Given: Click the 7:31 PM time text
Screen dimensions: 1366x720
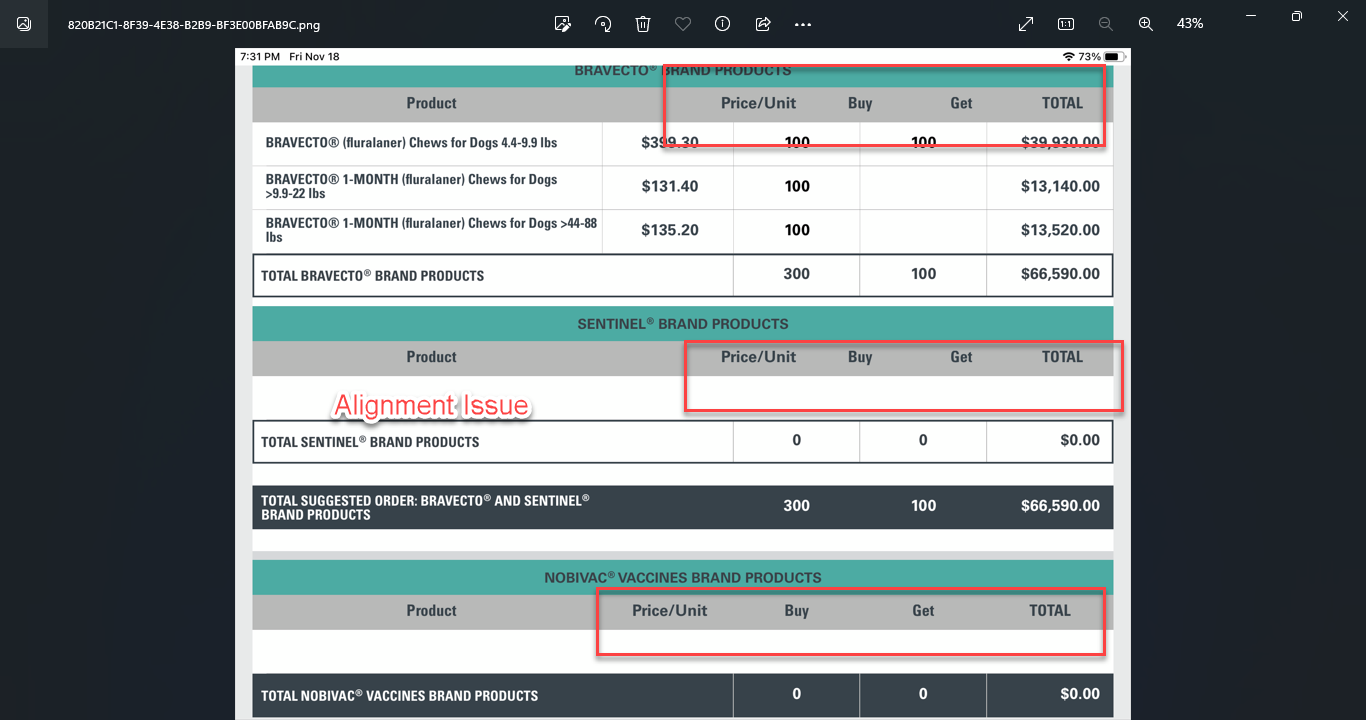Looking at the screenshot, I should pyautogui.click(x=260, y=57).
